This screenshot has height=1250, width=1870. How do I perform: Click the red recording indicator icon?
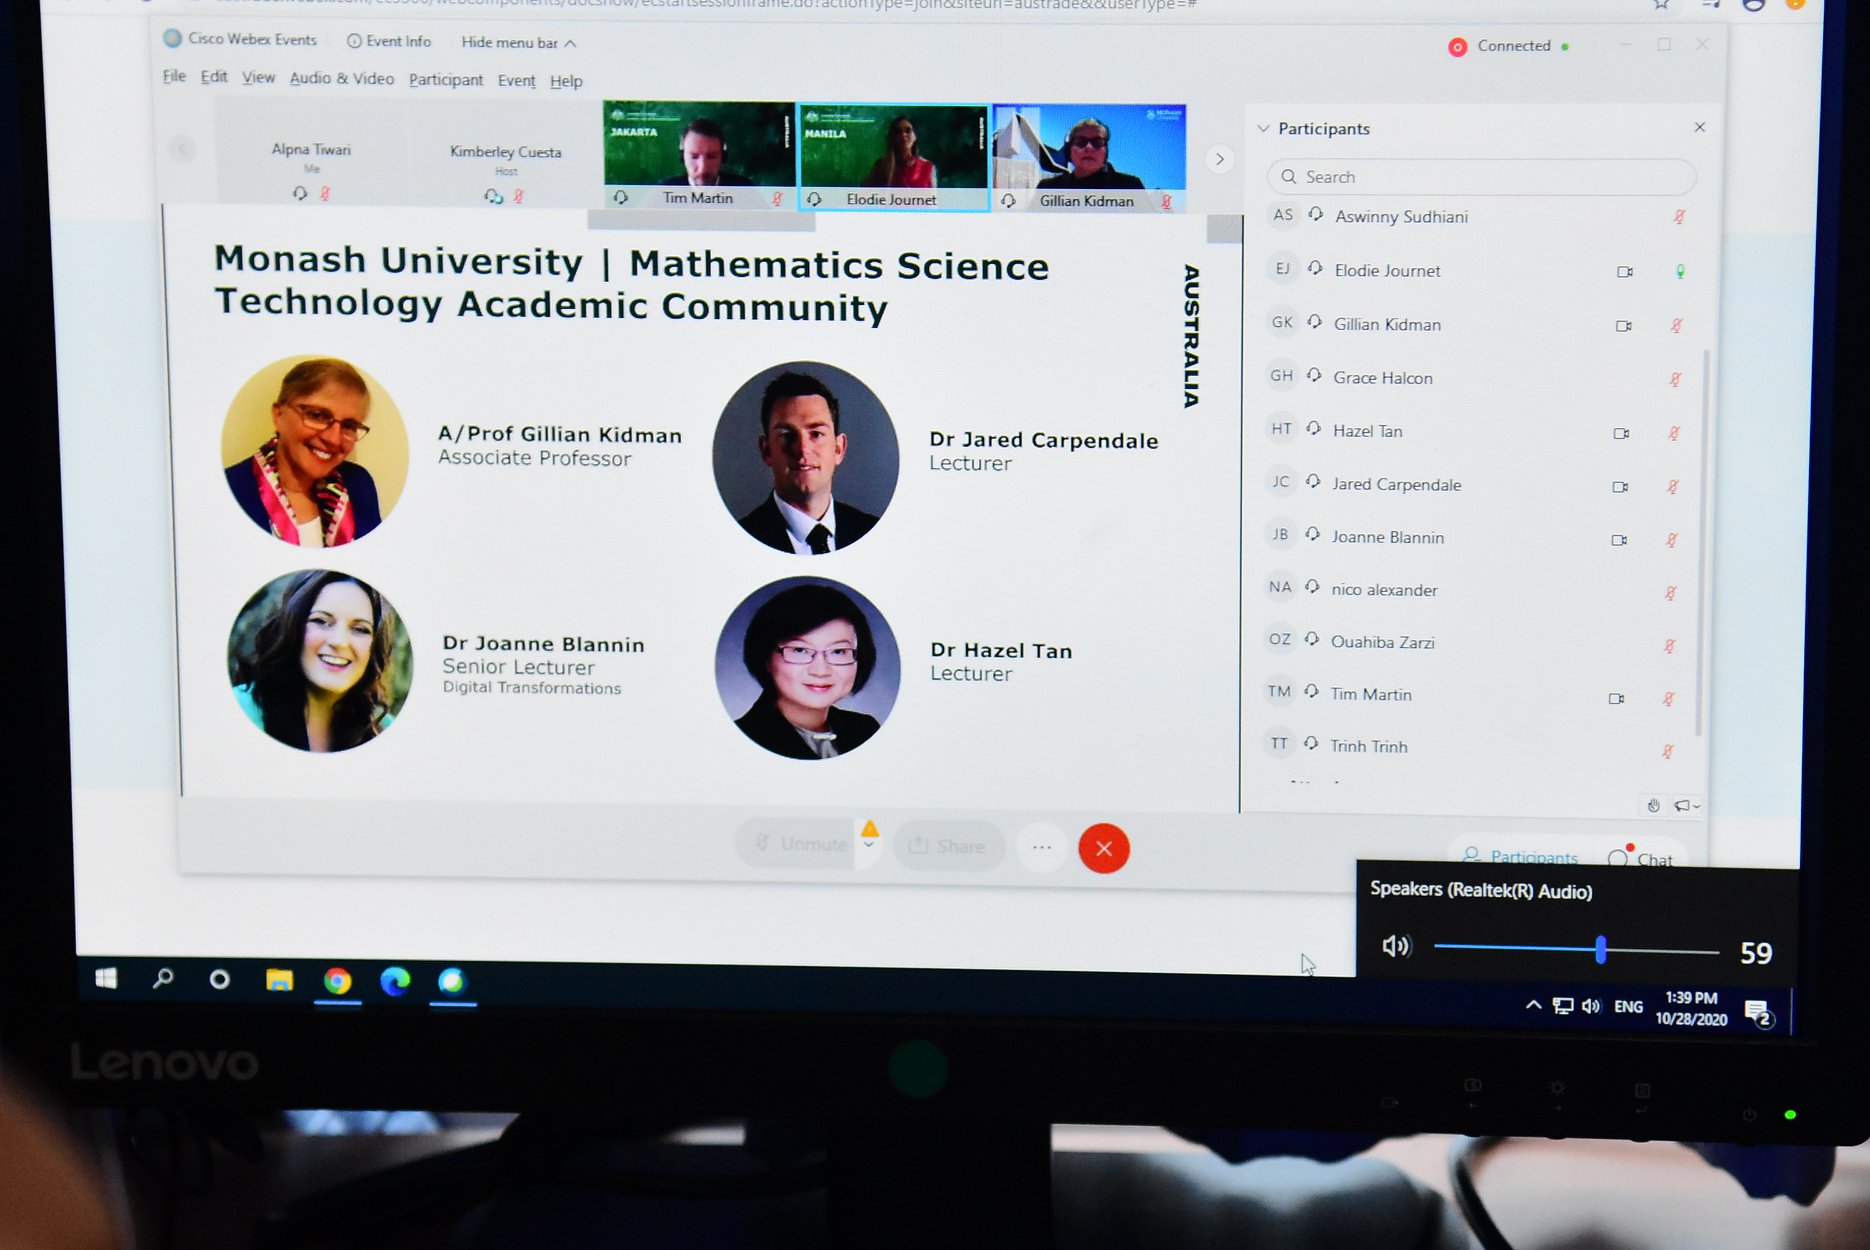coord(1458,47)
